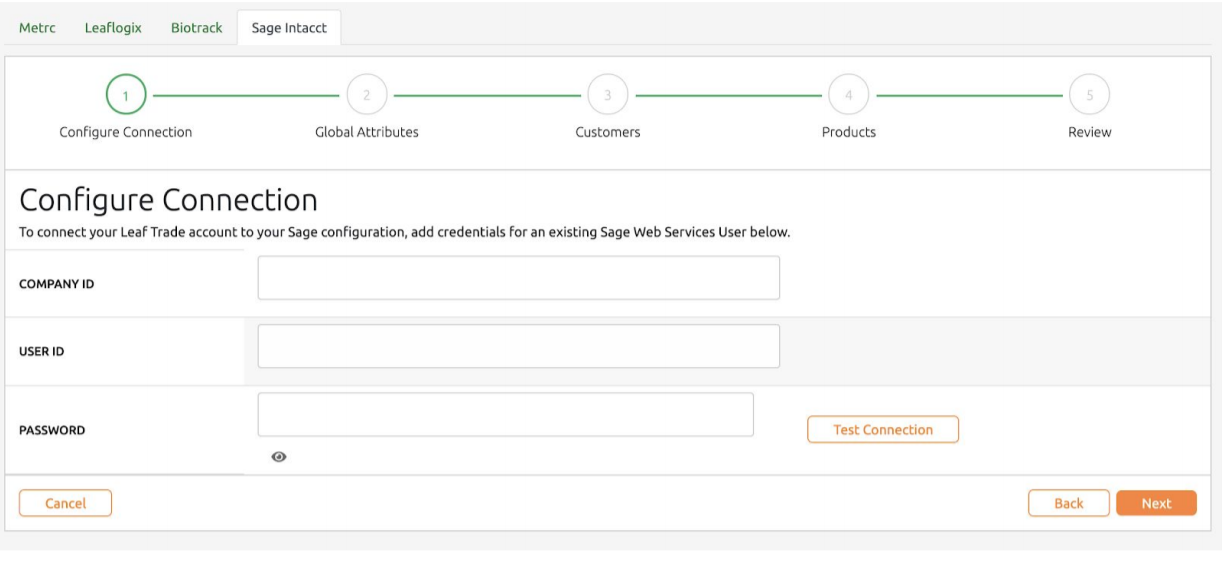Go to the step 4 circle
The height and width of the screenshot is (562, 1226).
tap(849, 96)
